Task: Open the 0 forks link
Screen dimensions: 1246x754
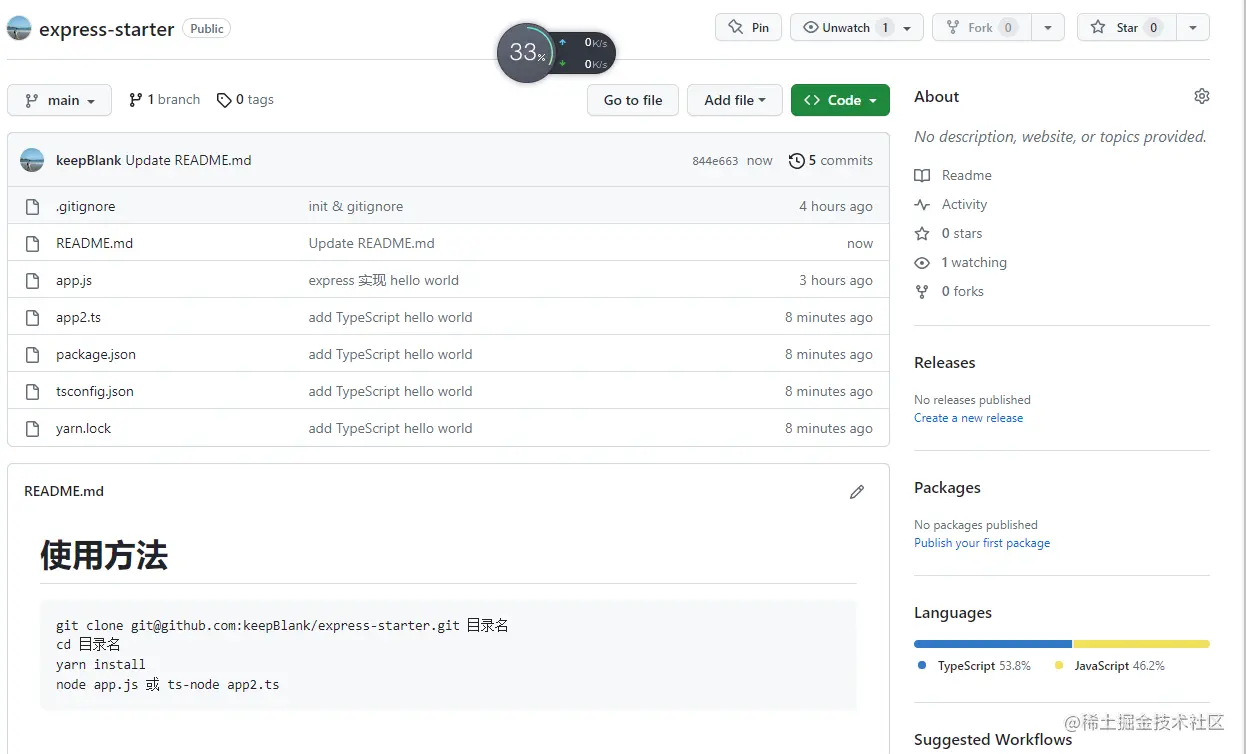Action: (x=963, y=291)
